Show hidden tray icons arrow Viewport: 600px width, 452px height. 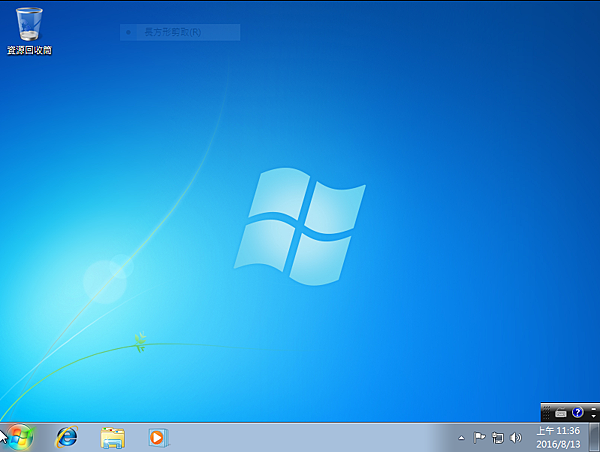pyautogui.click(x=461, y=438)
